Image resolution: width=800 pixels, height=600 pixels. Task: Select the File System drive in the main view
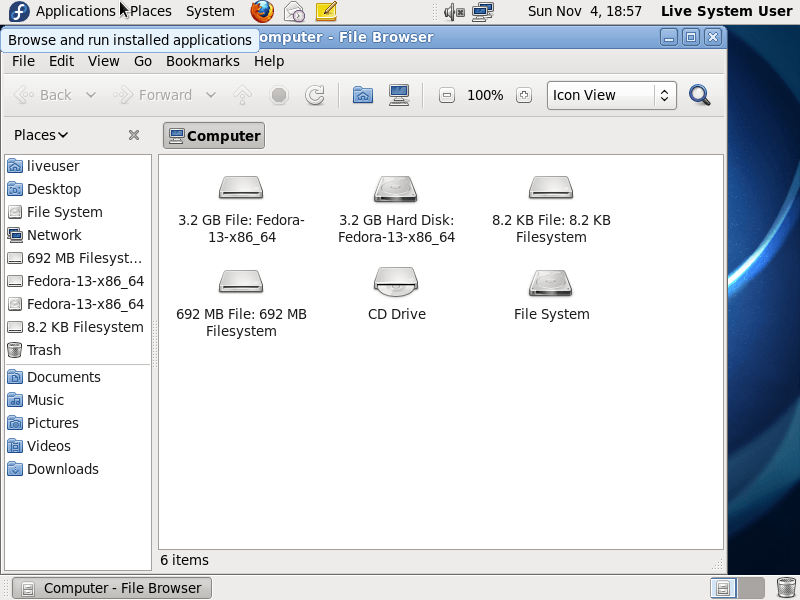551,282
